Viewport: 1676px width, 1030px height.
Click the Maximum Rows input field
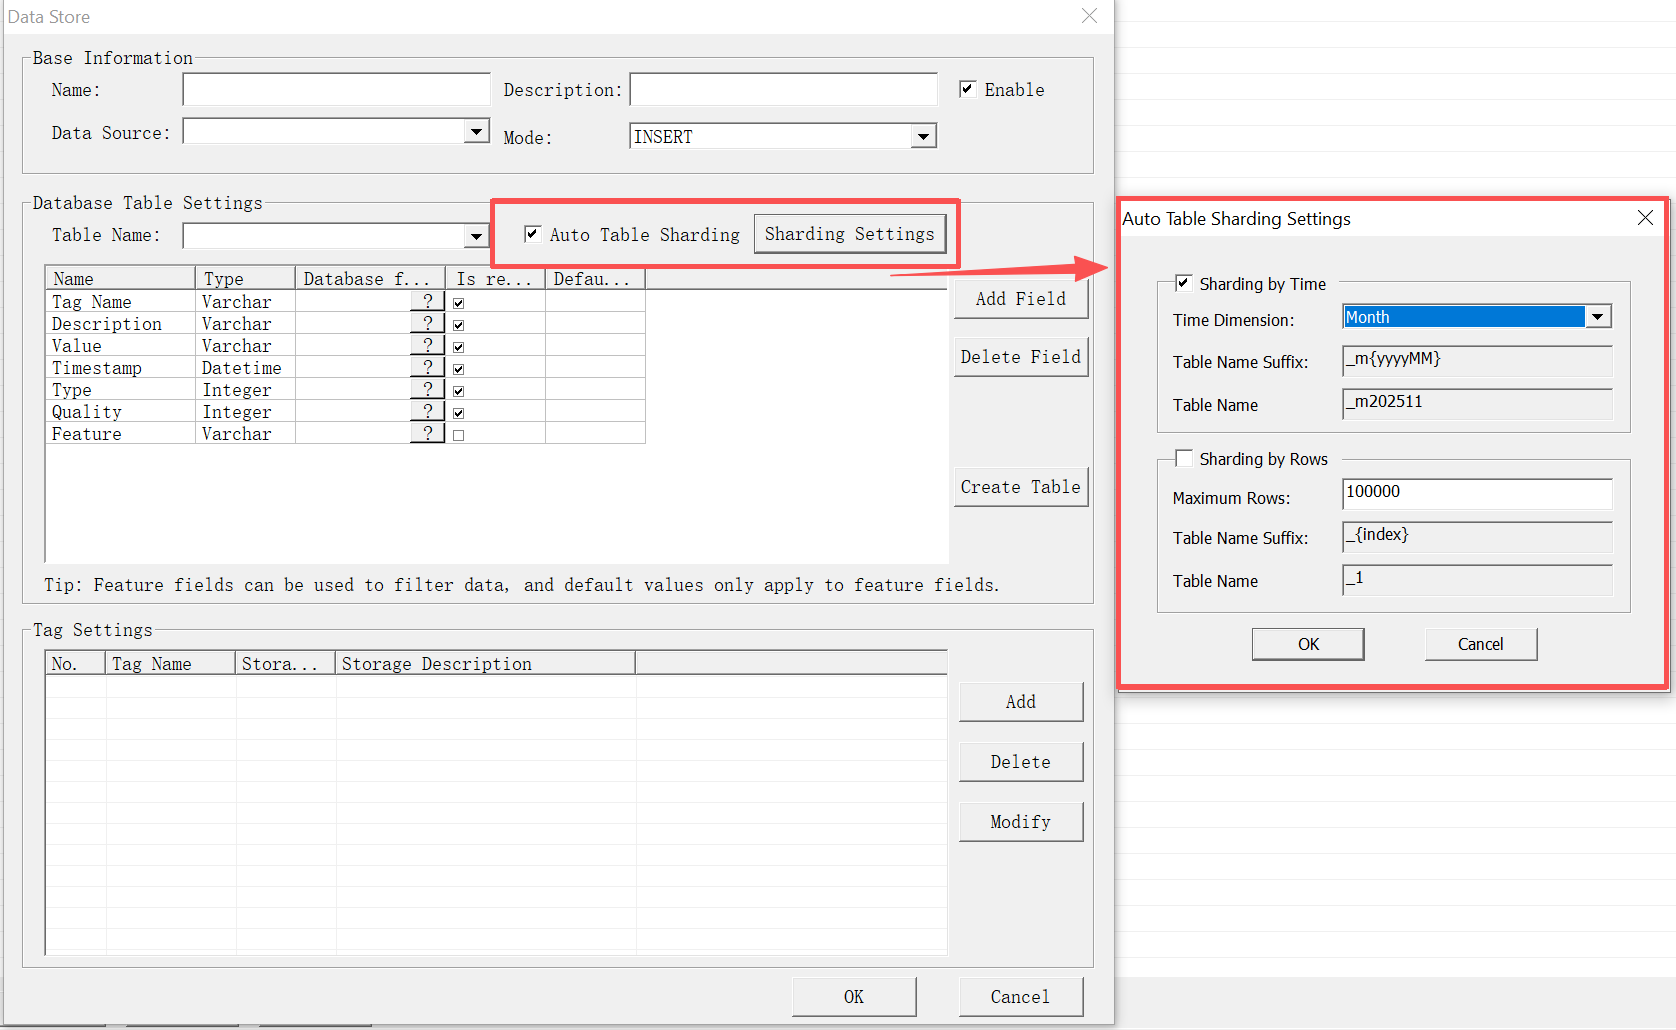tap(1476, 493)
